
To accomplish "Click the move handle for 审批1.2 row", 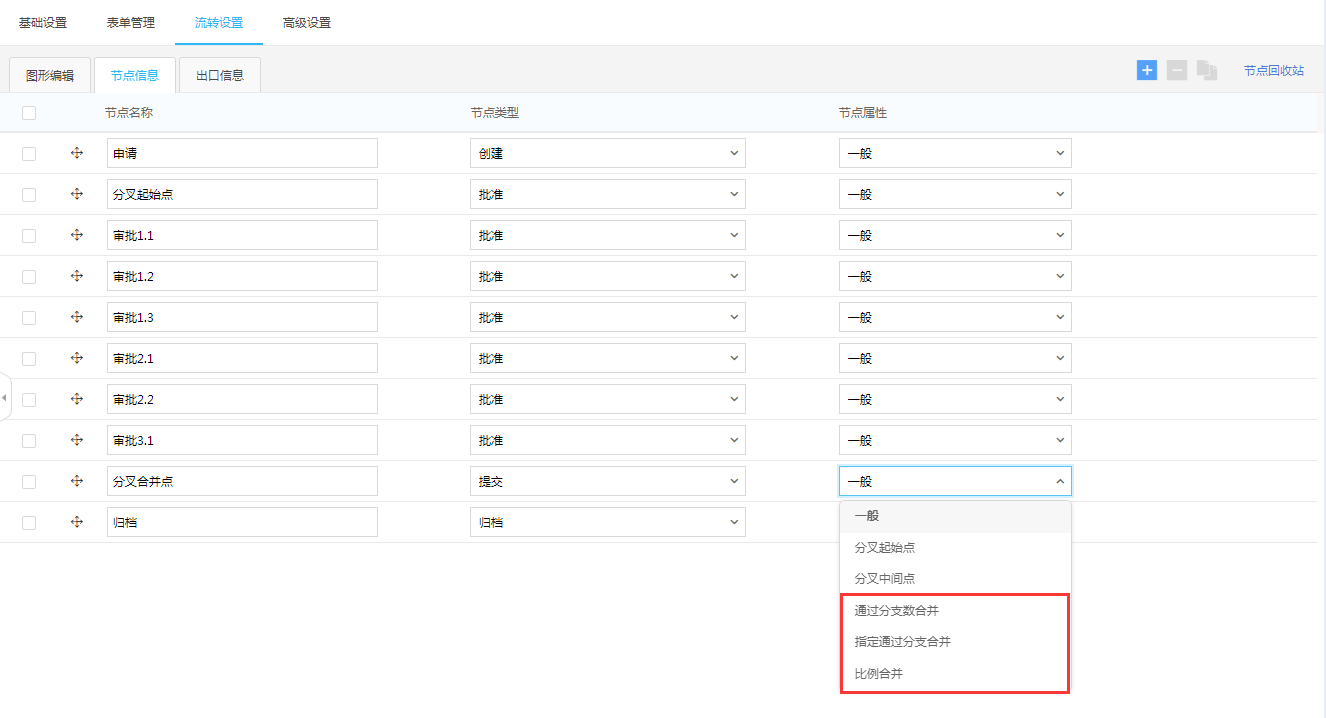I will [77, 276].
